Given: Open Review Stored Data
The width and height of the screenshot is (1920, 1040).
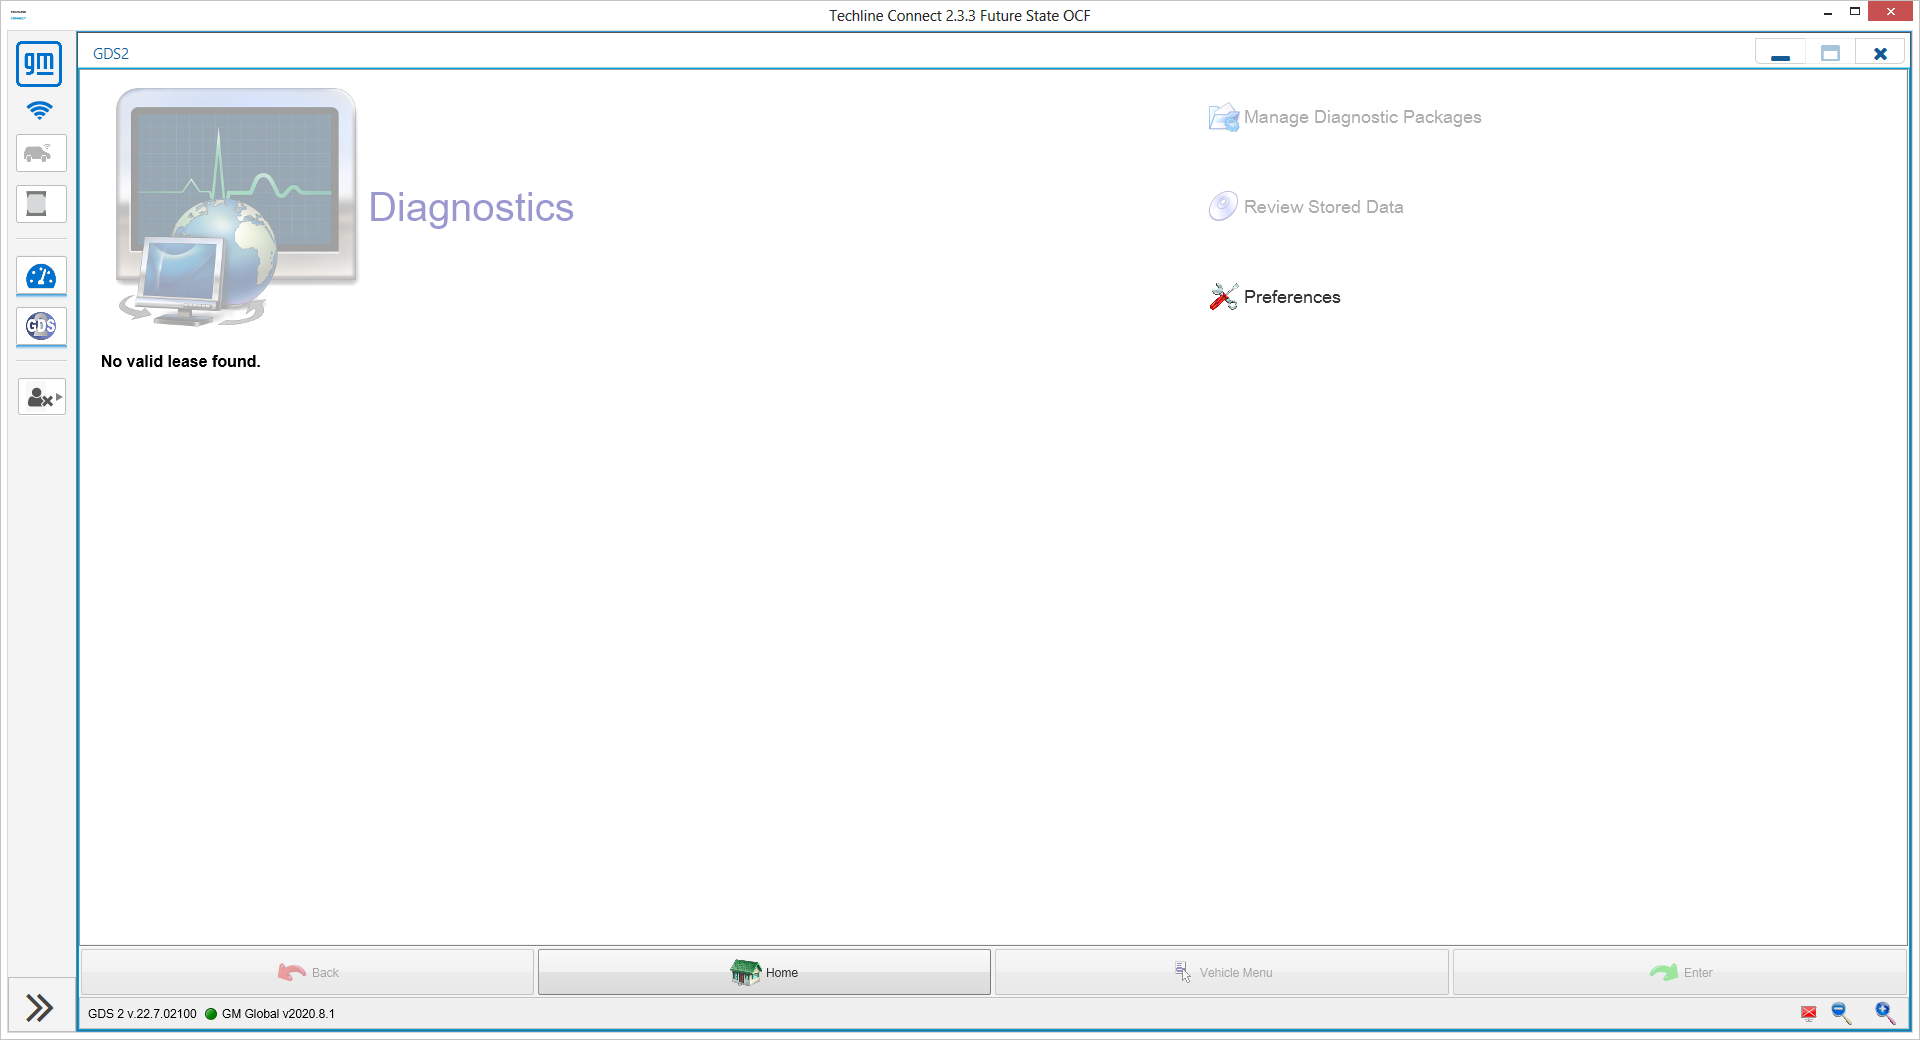Looking at the screenshot, I should tap(1306, 207).
